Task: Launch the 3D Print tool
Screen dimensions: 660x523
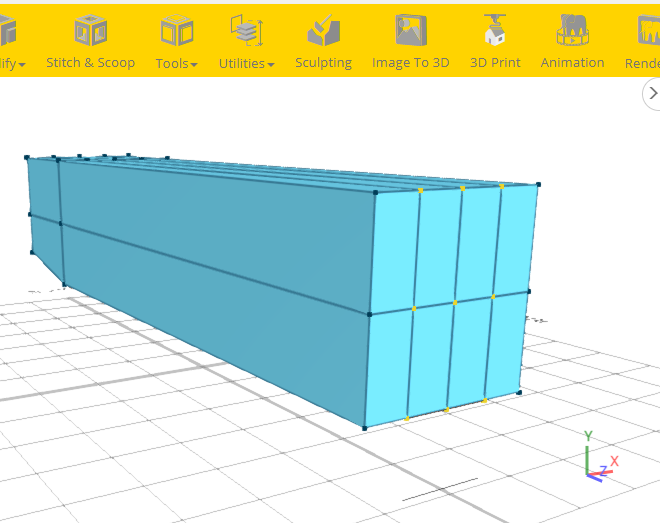Action: (495, 42)
